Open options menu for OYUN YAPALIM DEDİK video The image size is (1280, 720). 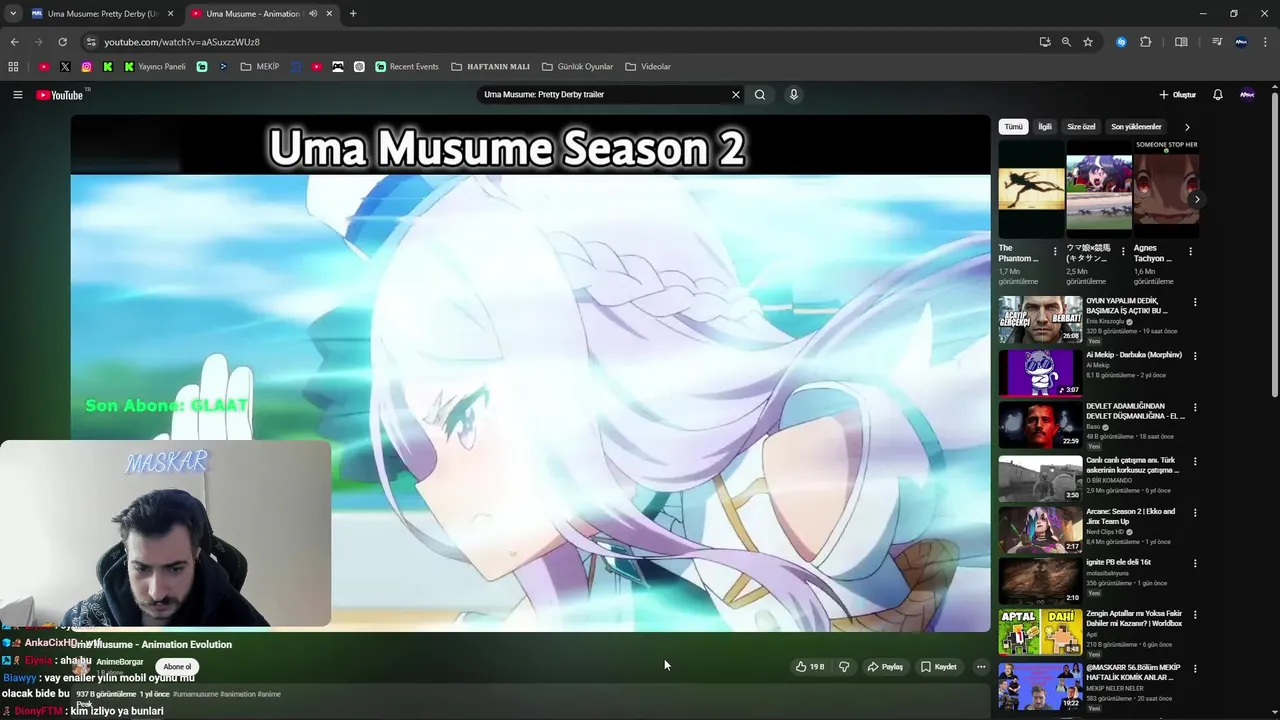click(1195, 302)
